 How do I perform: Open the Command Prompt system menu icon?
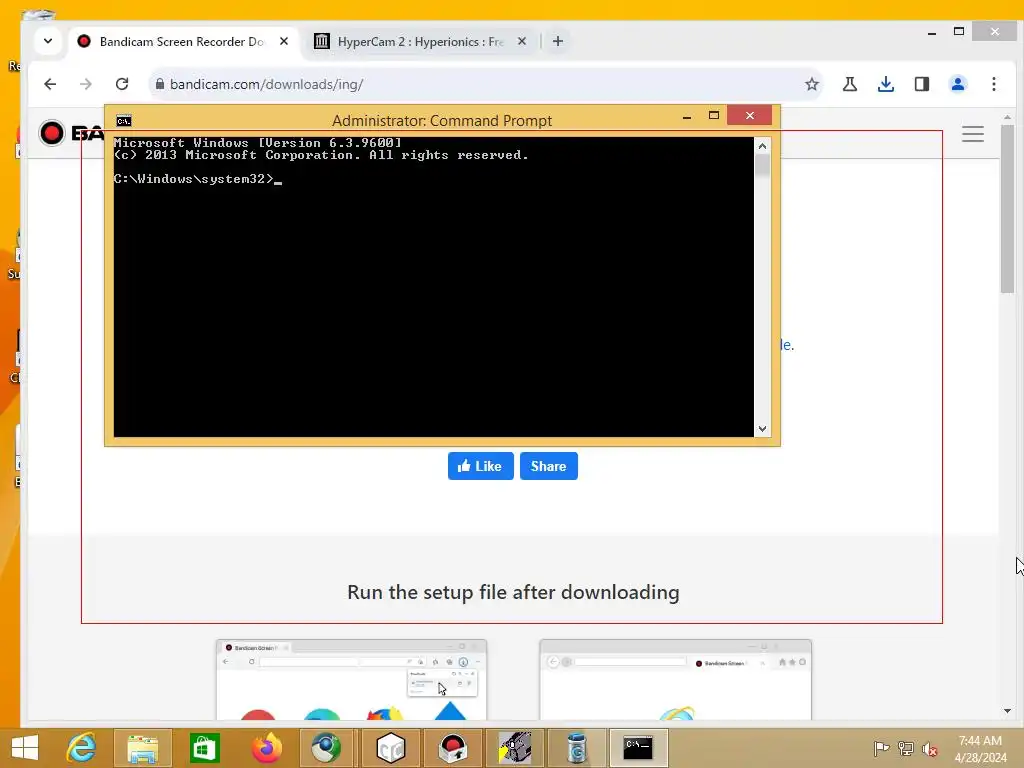click(x=123, y=121)
